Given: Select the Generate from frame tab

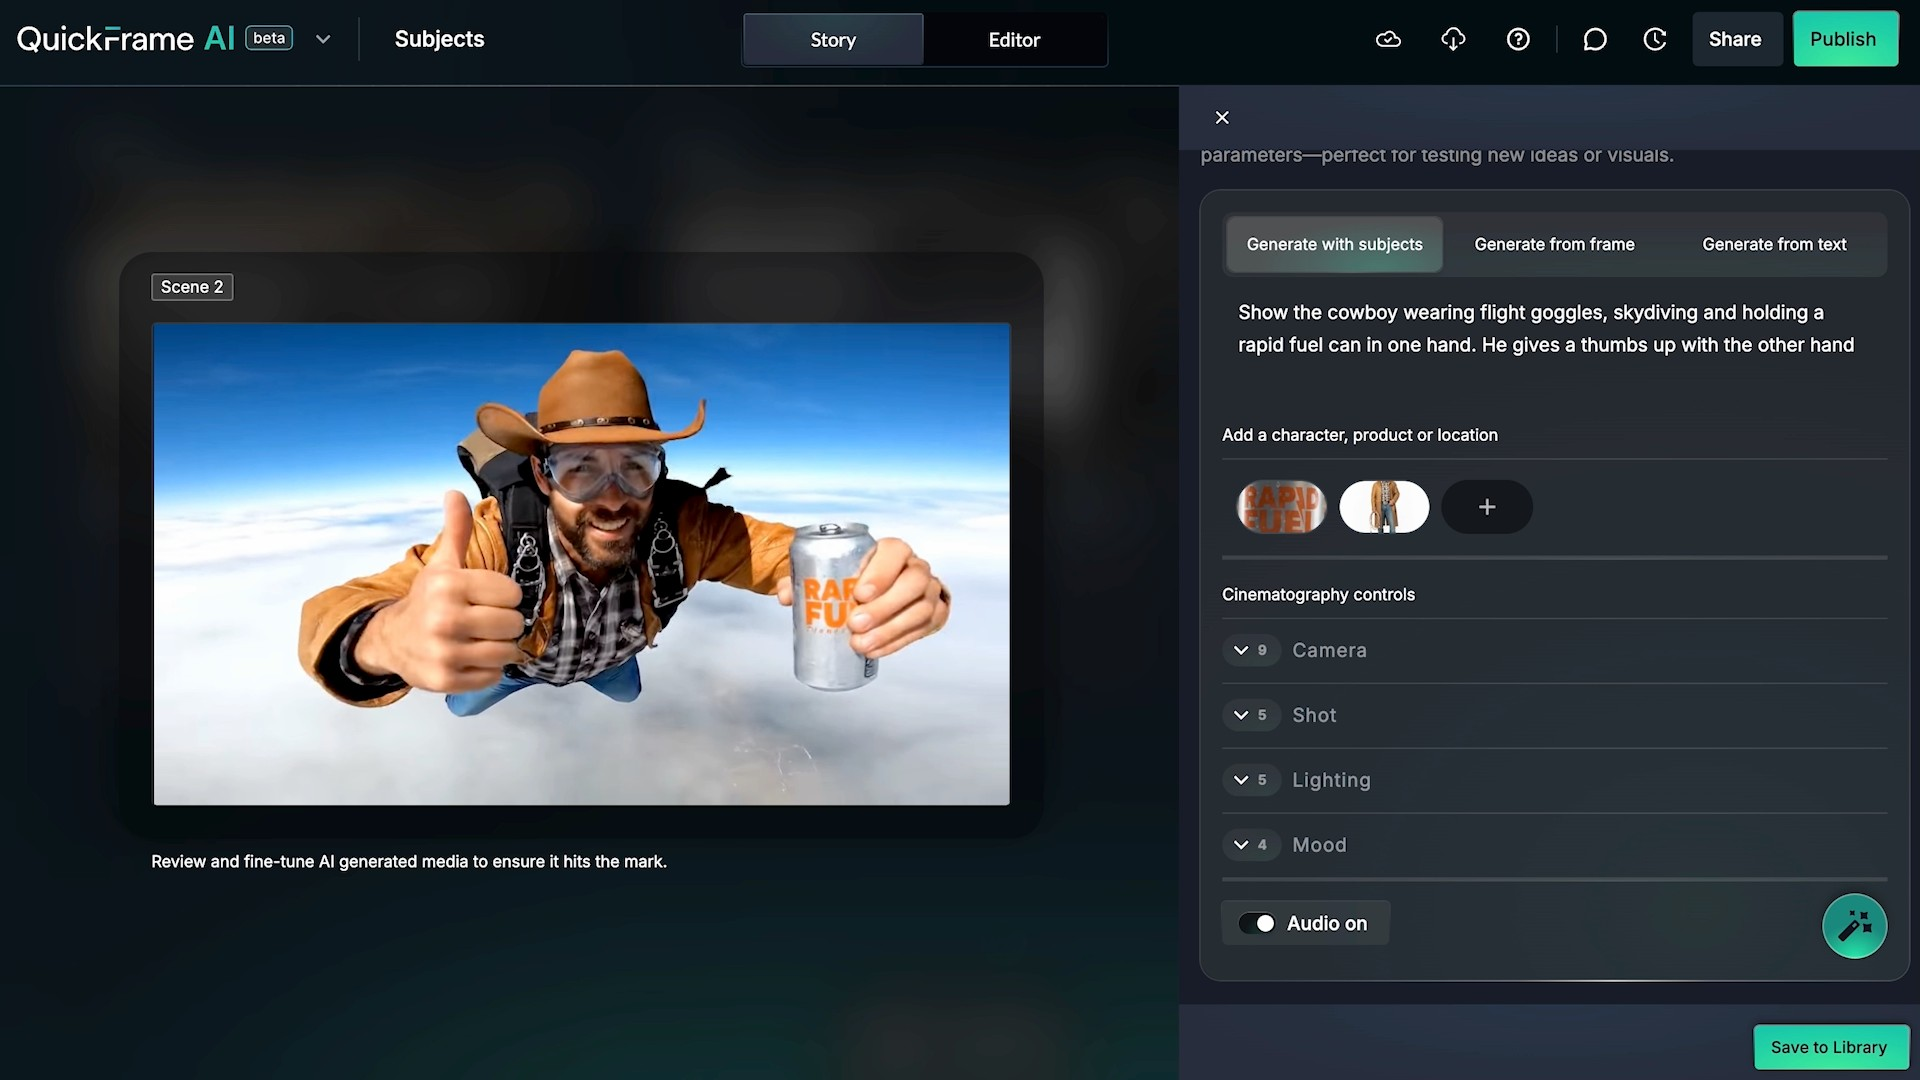Looking at the screenshot, I should coord(1554,244).
